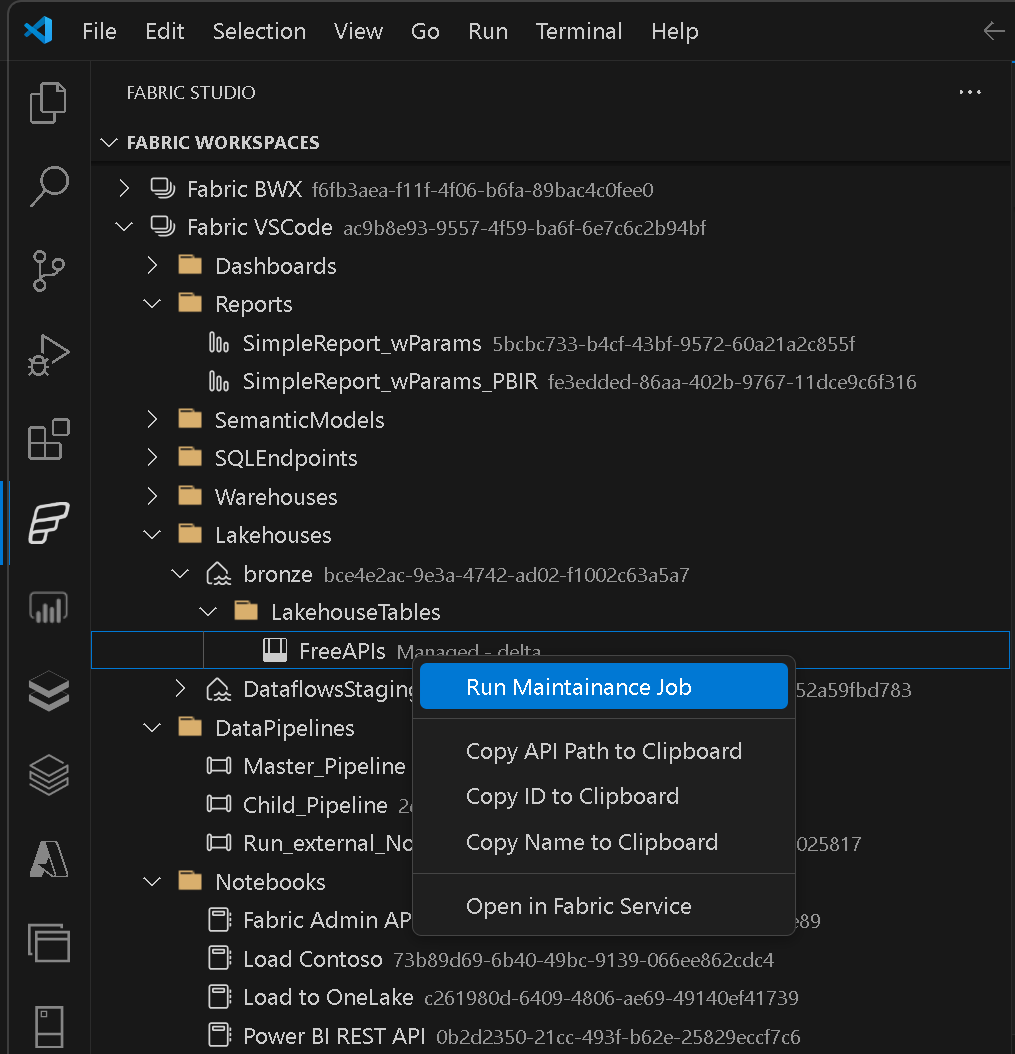Collapse the bronze lakehouse node

tap(180, 574)
